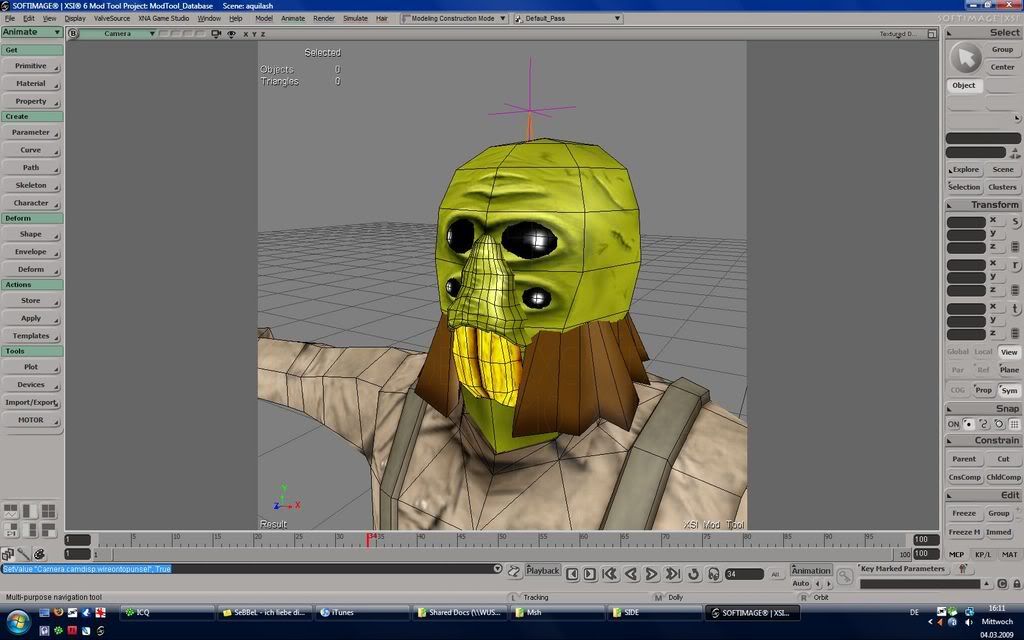Enable snap to grid icon

click(x=1014, y=424)
